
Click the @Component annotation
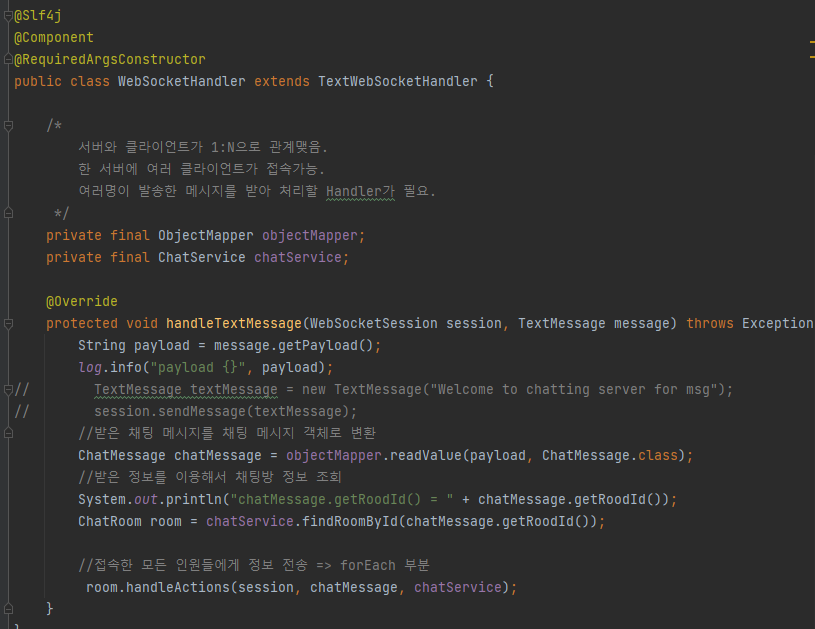pos(54,37)
